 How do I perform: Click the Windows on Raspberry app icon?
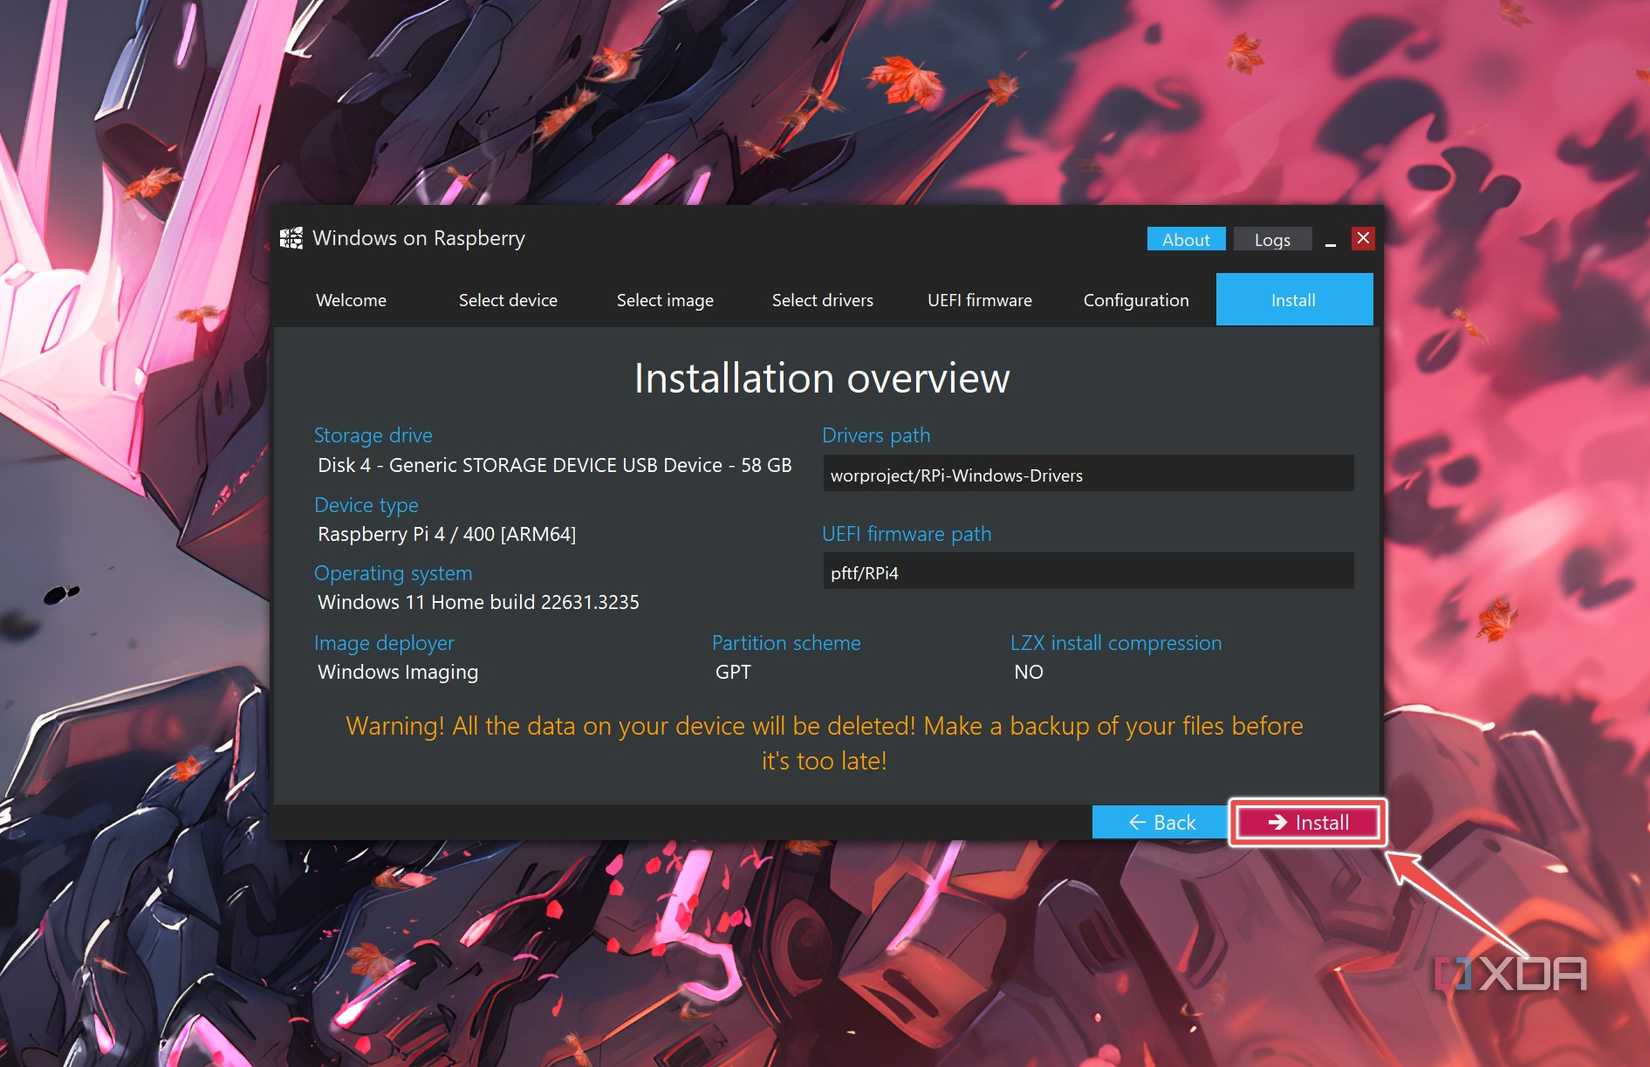291,238
